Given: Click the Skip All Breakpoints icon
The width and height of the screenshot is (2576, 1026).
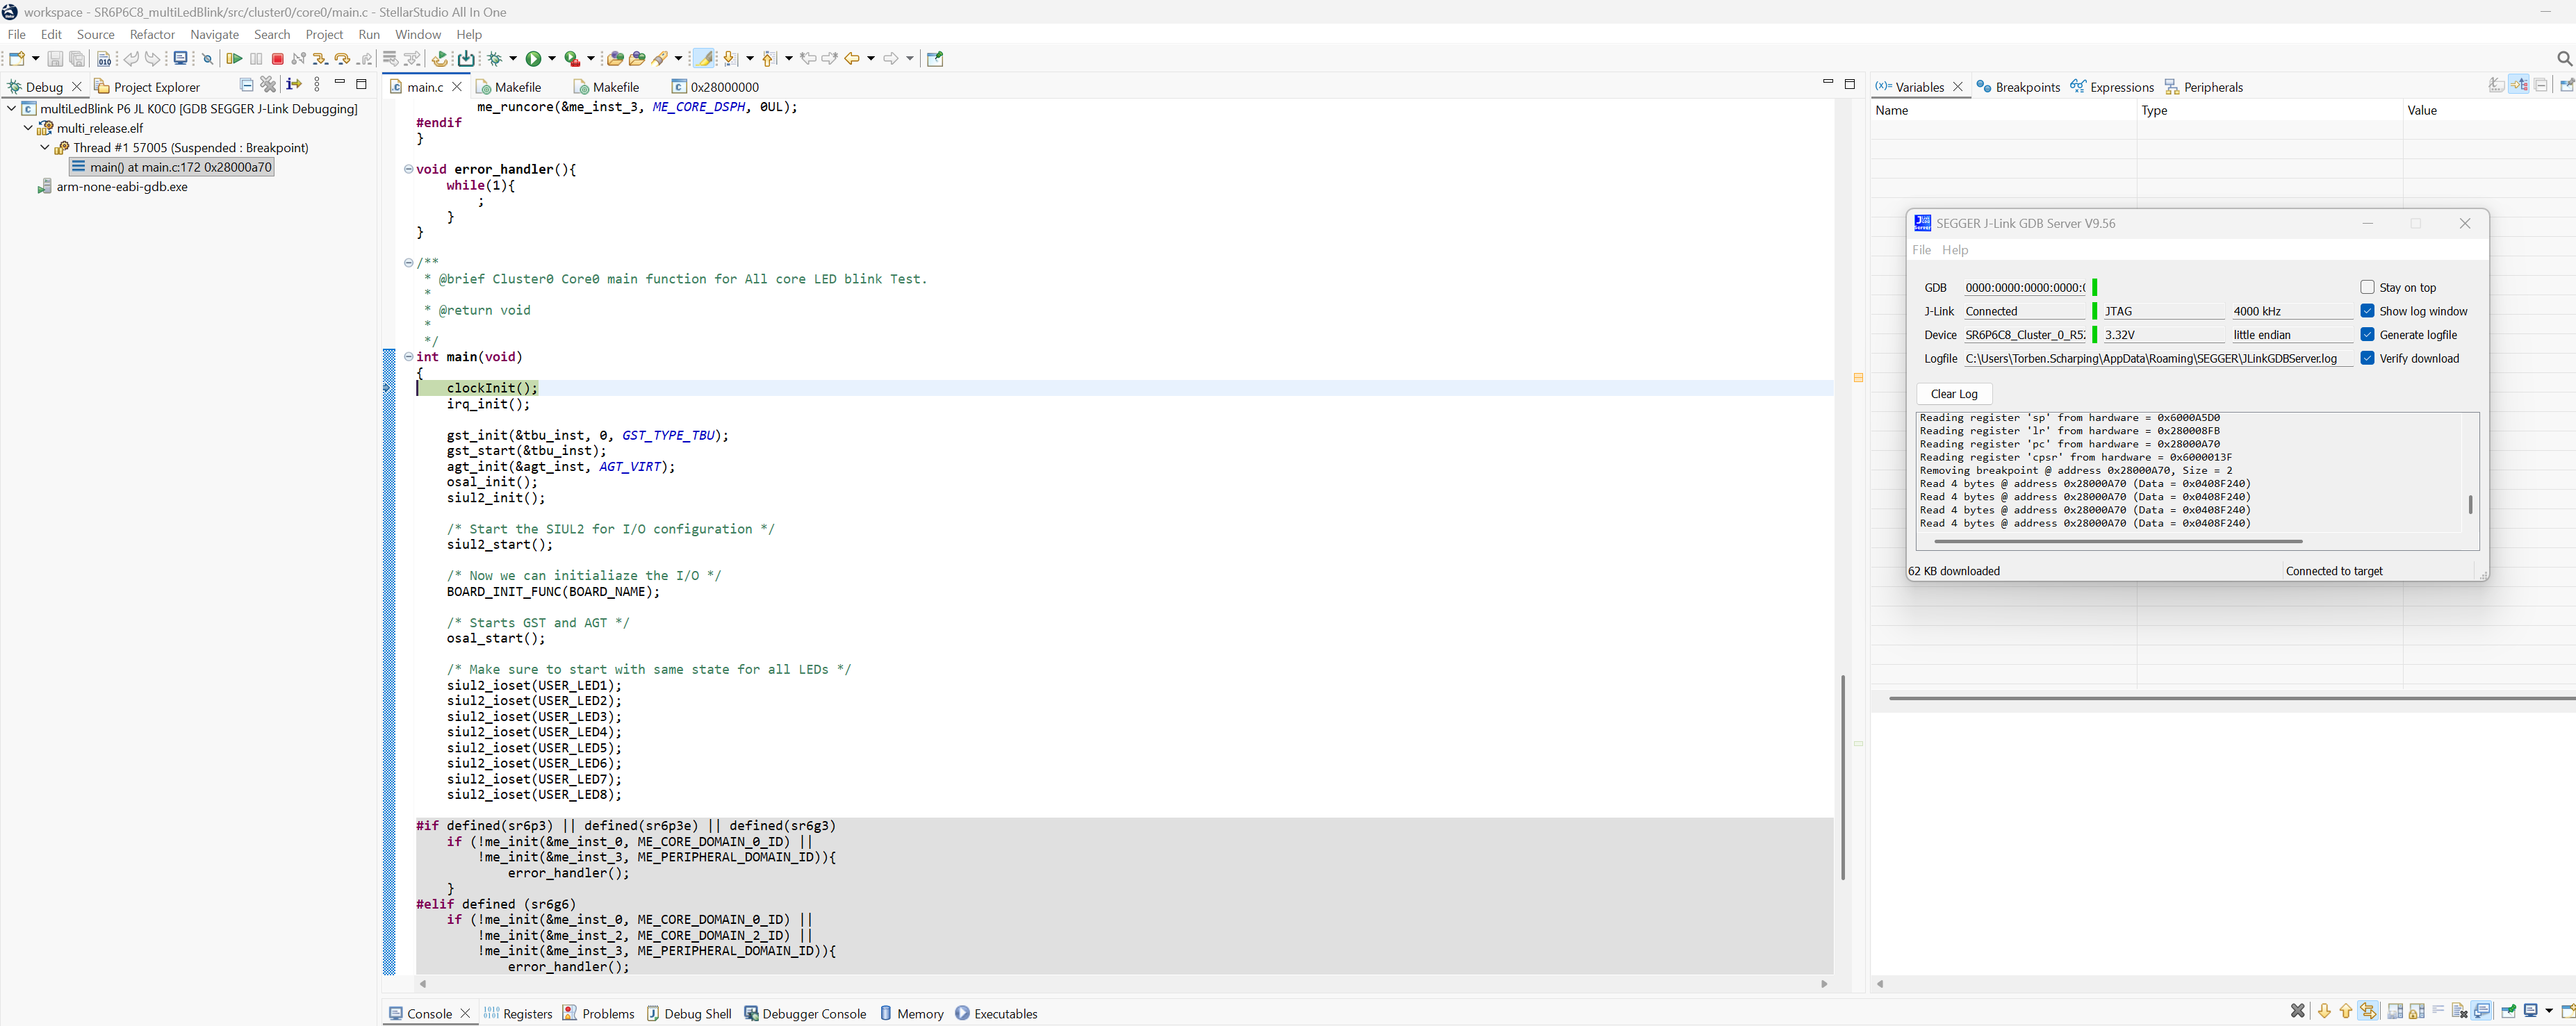Looking at the screenshot, I should 208,59.
